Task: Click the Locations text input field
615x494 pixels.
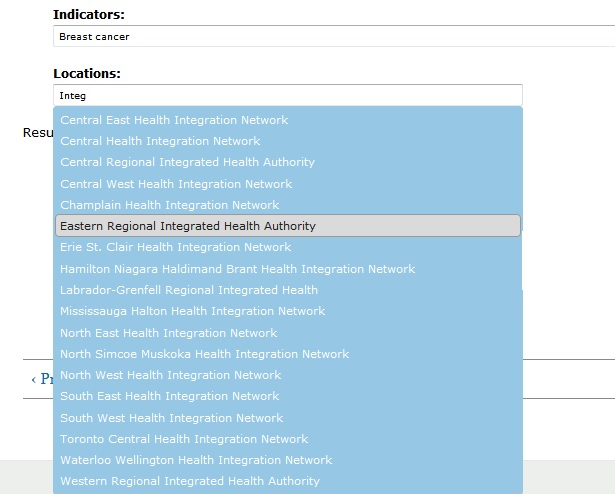Action: (287, 96)
